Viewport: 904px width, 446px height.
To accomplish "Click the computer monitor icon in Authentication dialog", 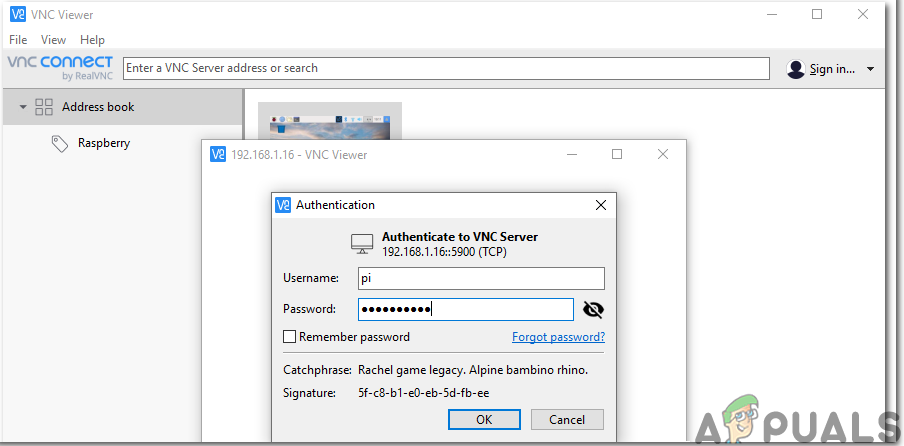I will point(362,243).
